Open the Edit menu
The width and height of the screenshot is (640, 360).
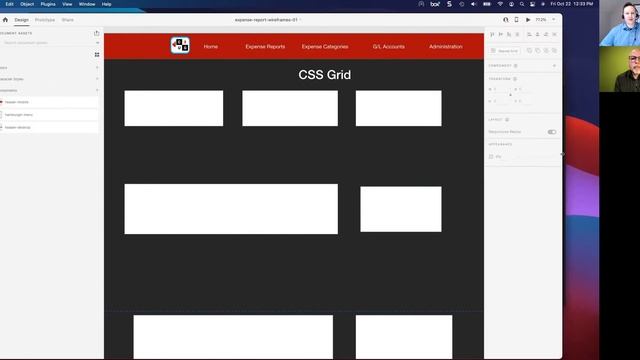pos(9,4)
